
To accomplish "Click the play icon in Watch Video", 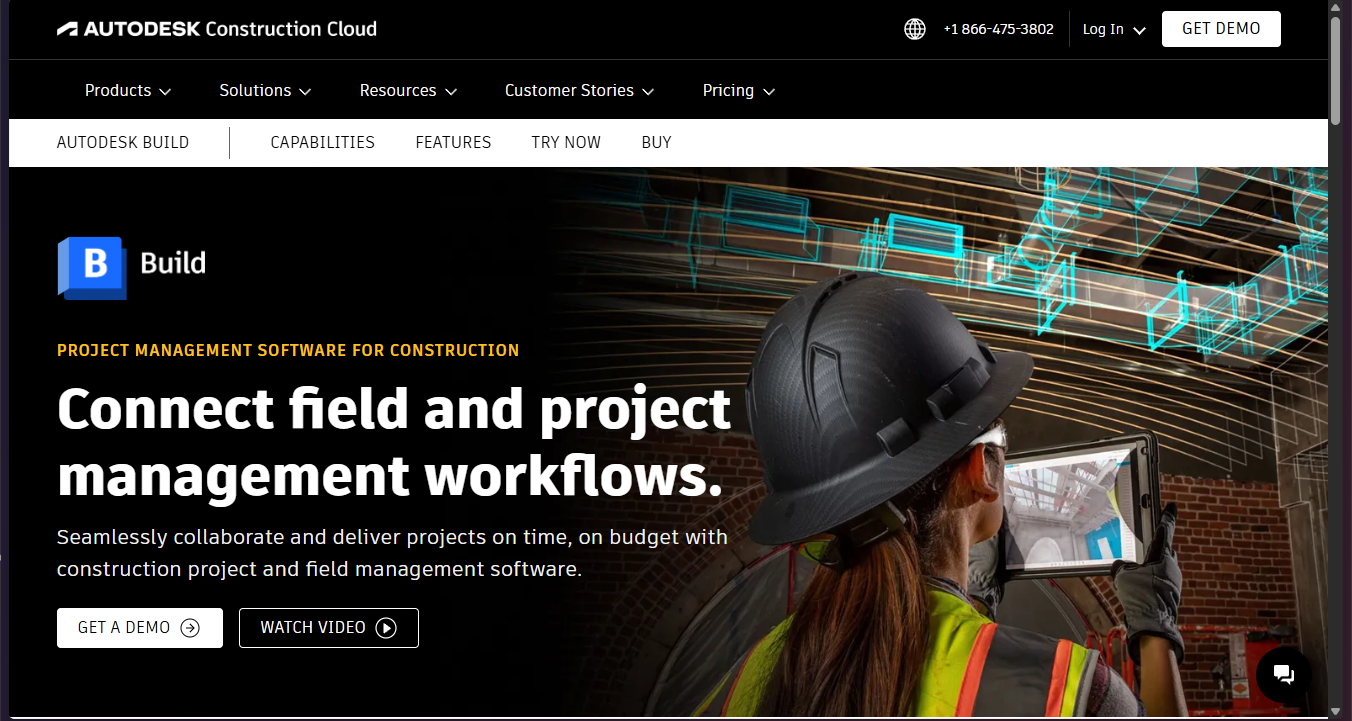I will coord(386,628).
